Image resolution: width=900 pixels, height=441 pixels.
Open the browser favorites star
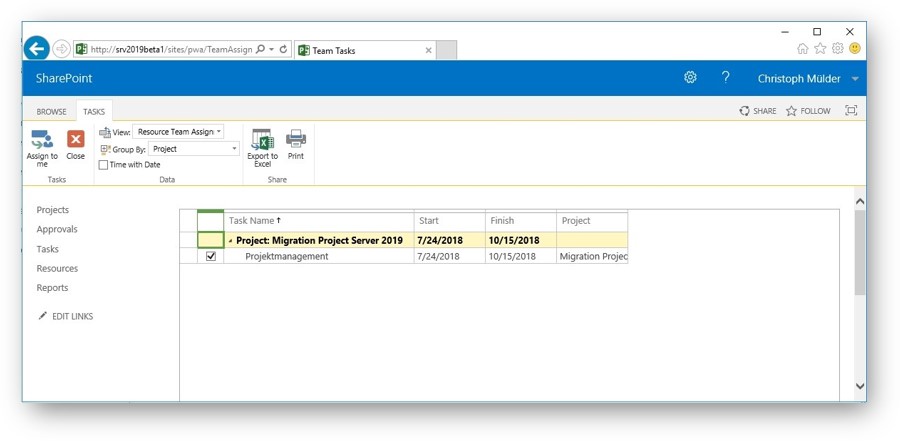[820, 49]
